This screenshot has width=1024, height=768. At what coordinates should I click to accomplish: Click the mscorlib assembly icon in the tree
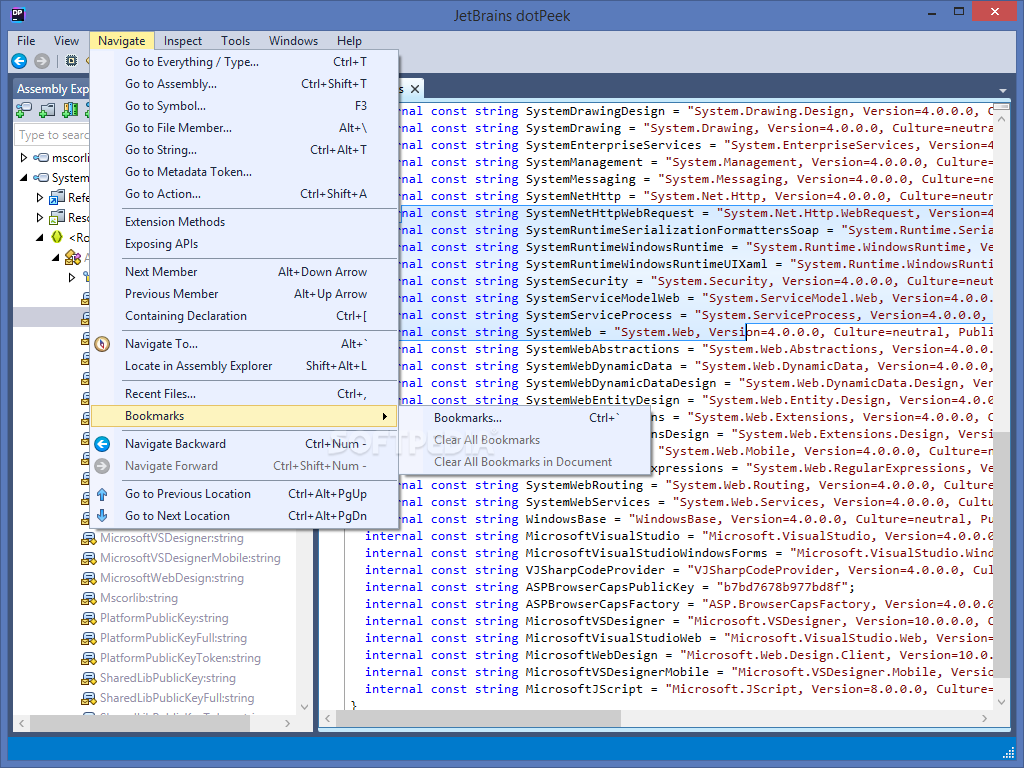tap(41, 157)
